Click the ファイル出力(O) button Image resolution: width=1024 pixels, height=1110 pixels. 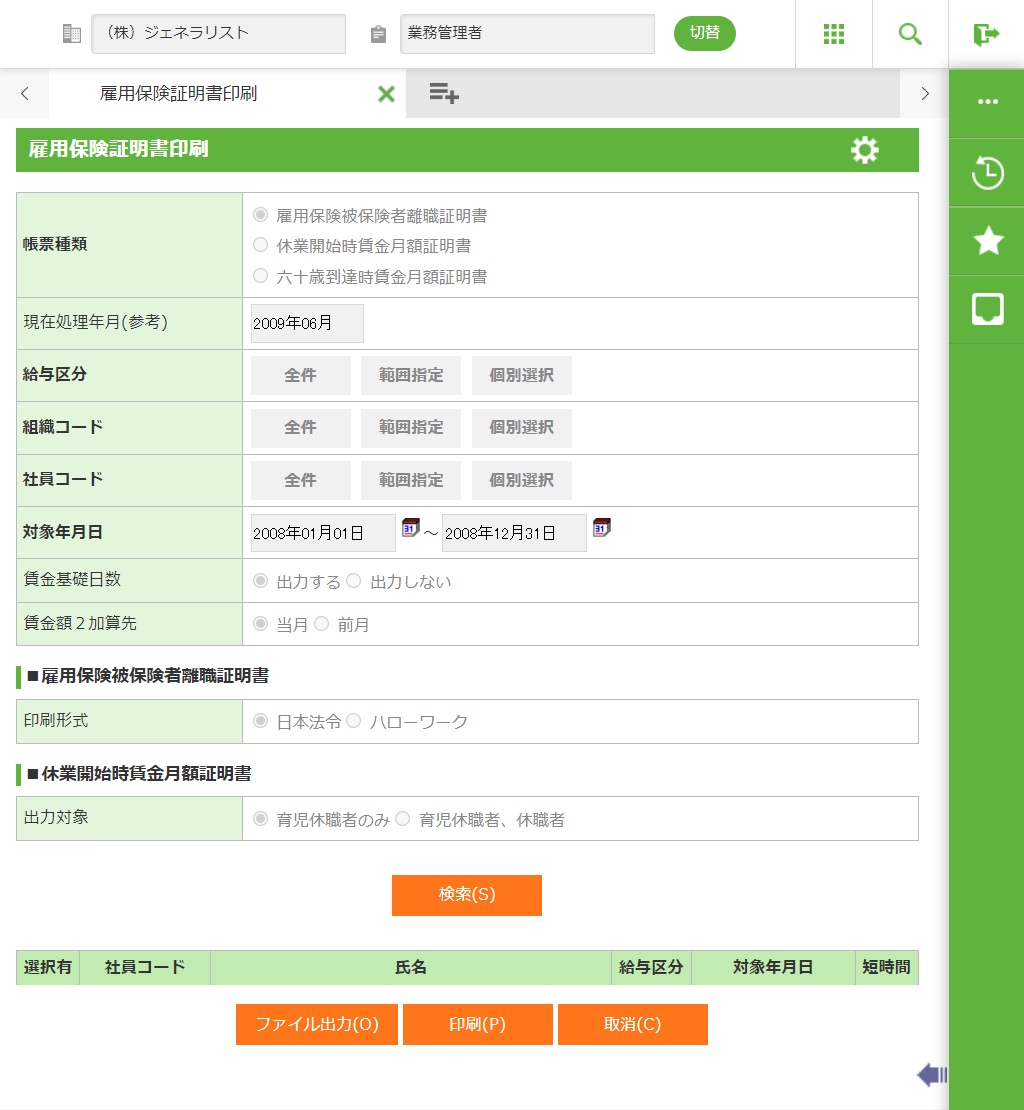[x=316, y=1024]
